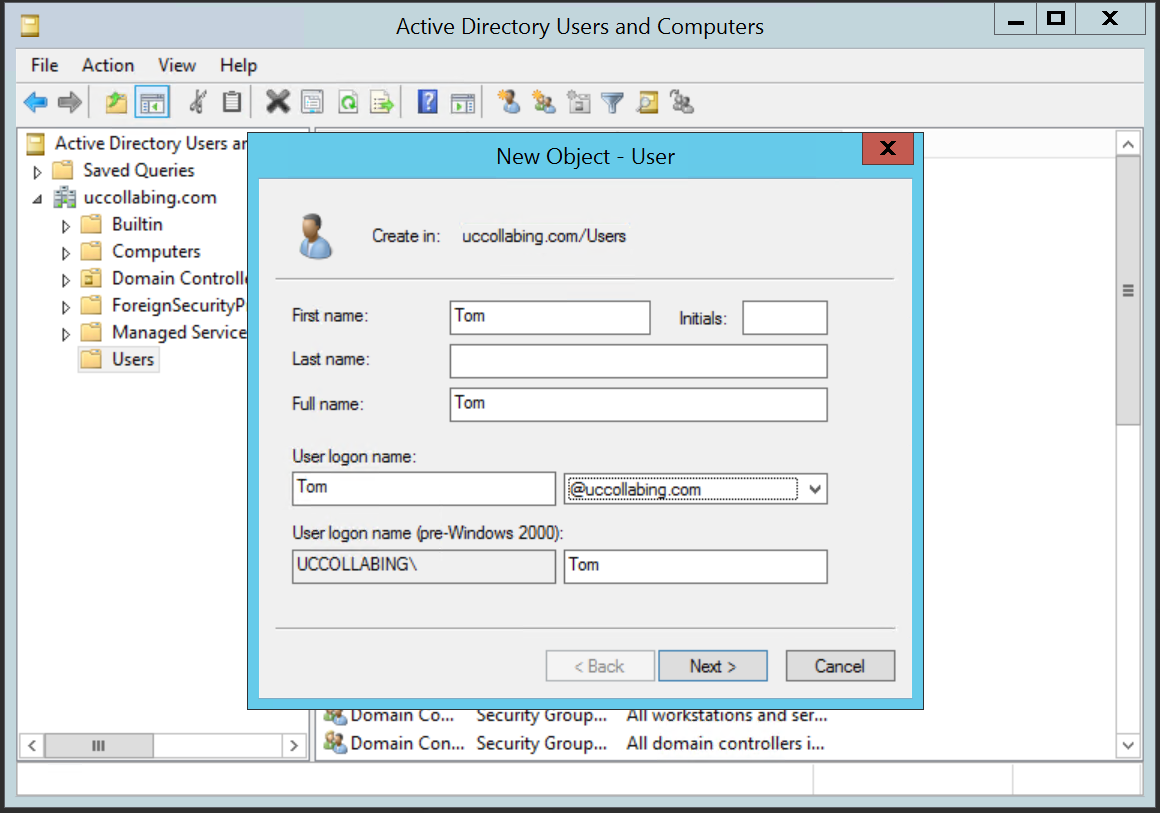Screen dimensions: 1161x816
Task: Collapse the uccollabing.com domain node
Action: (37, 199)
